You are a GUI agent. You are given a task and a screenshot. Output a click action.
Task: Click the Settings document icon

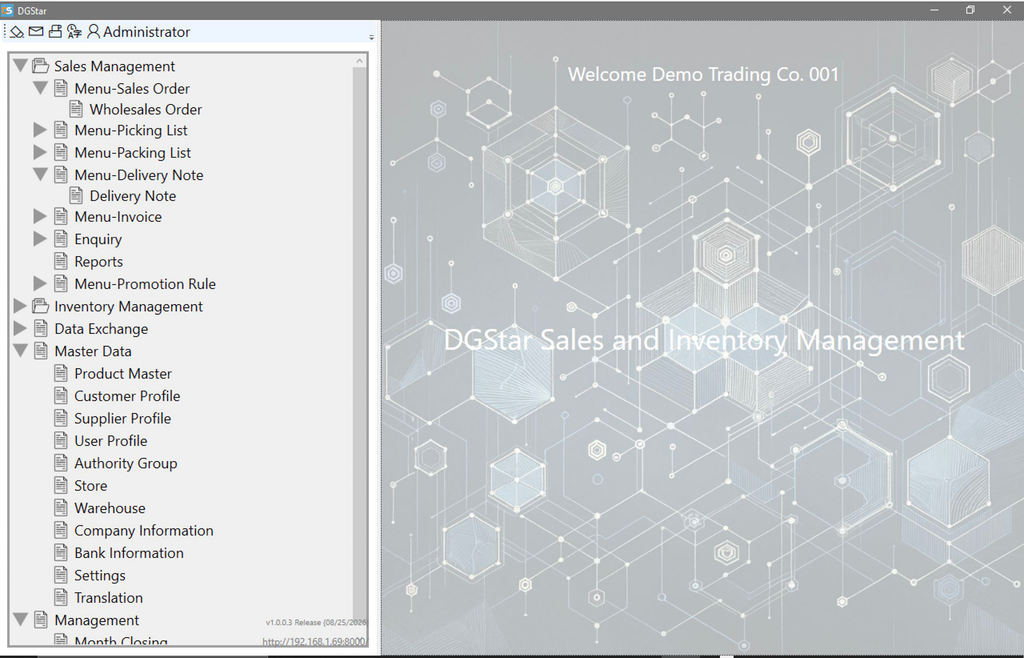coord(61,575)
